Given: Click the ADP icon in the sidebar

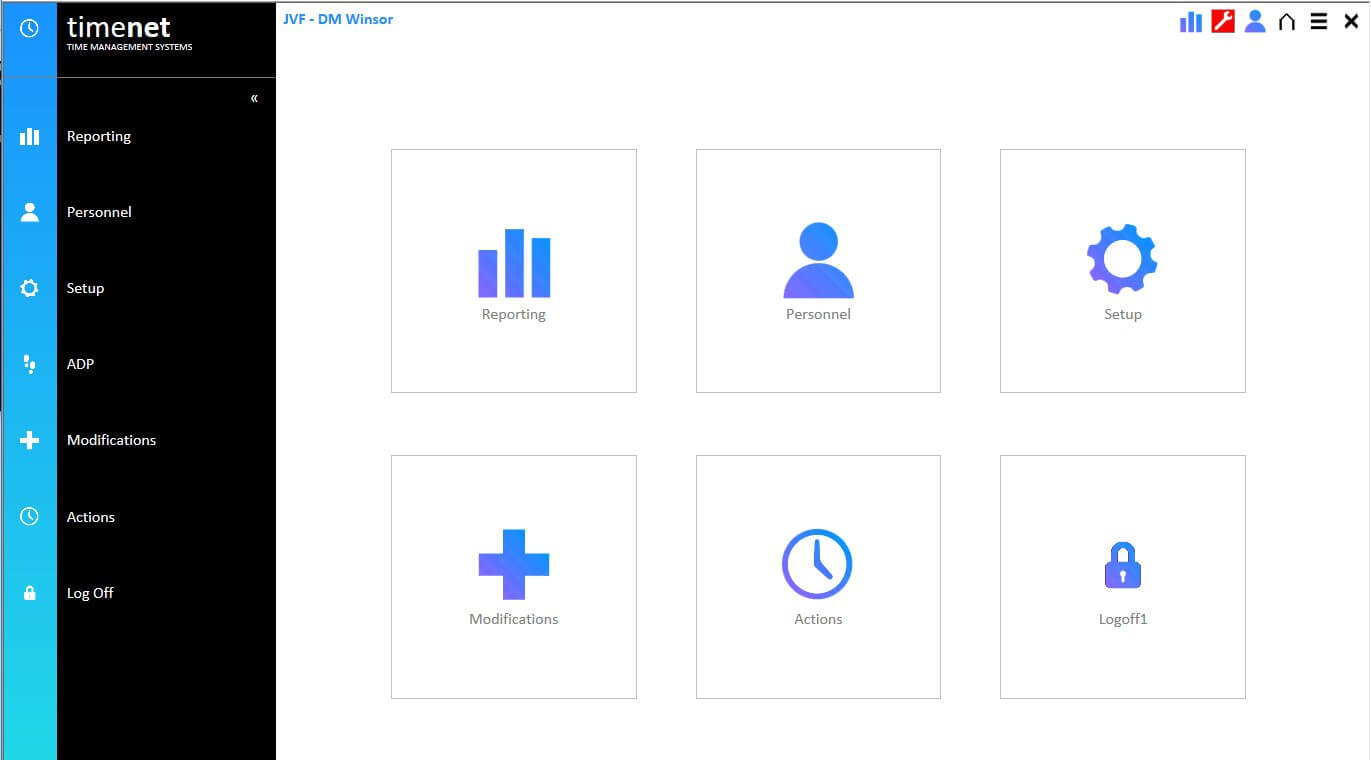Looking at the screenshot, I should tap(30, 364).
